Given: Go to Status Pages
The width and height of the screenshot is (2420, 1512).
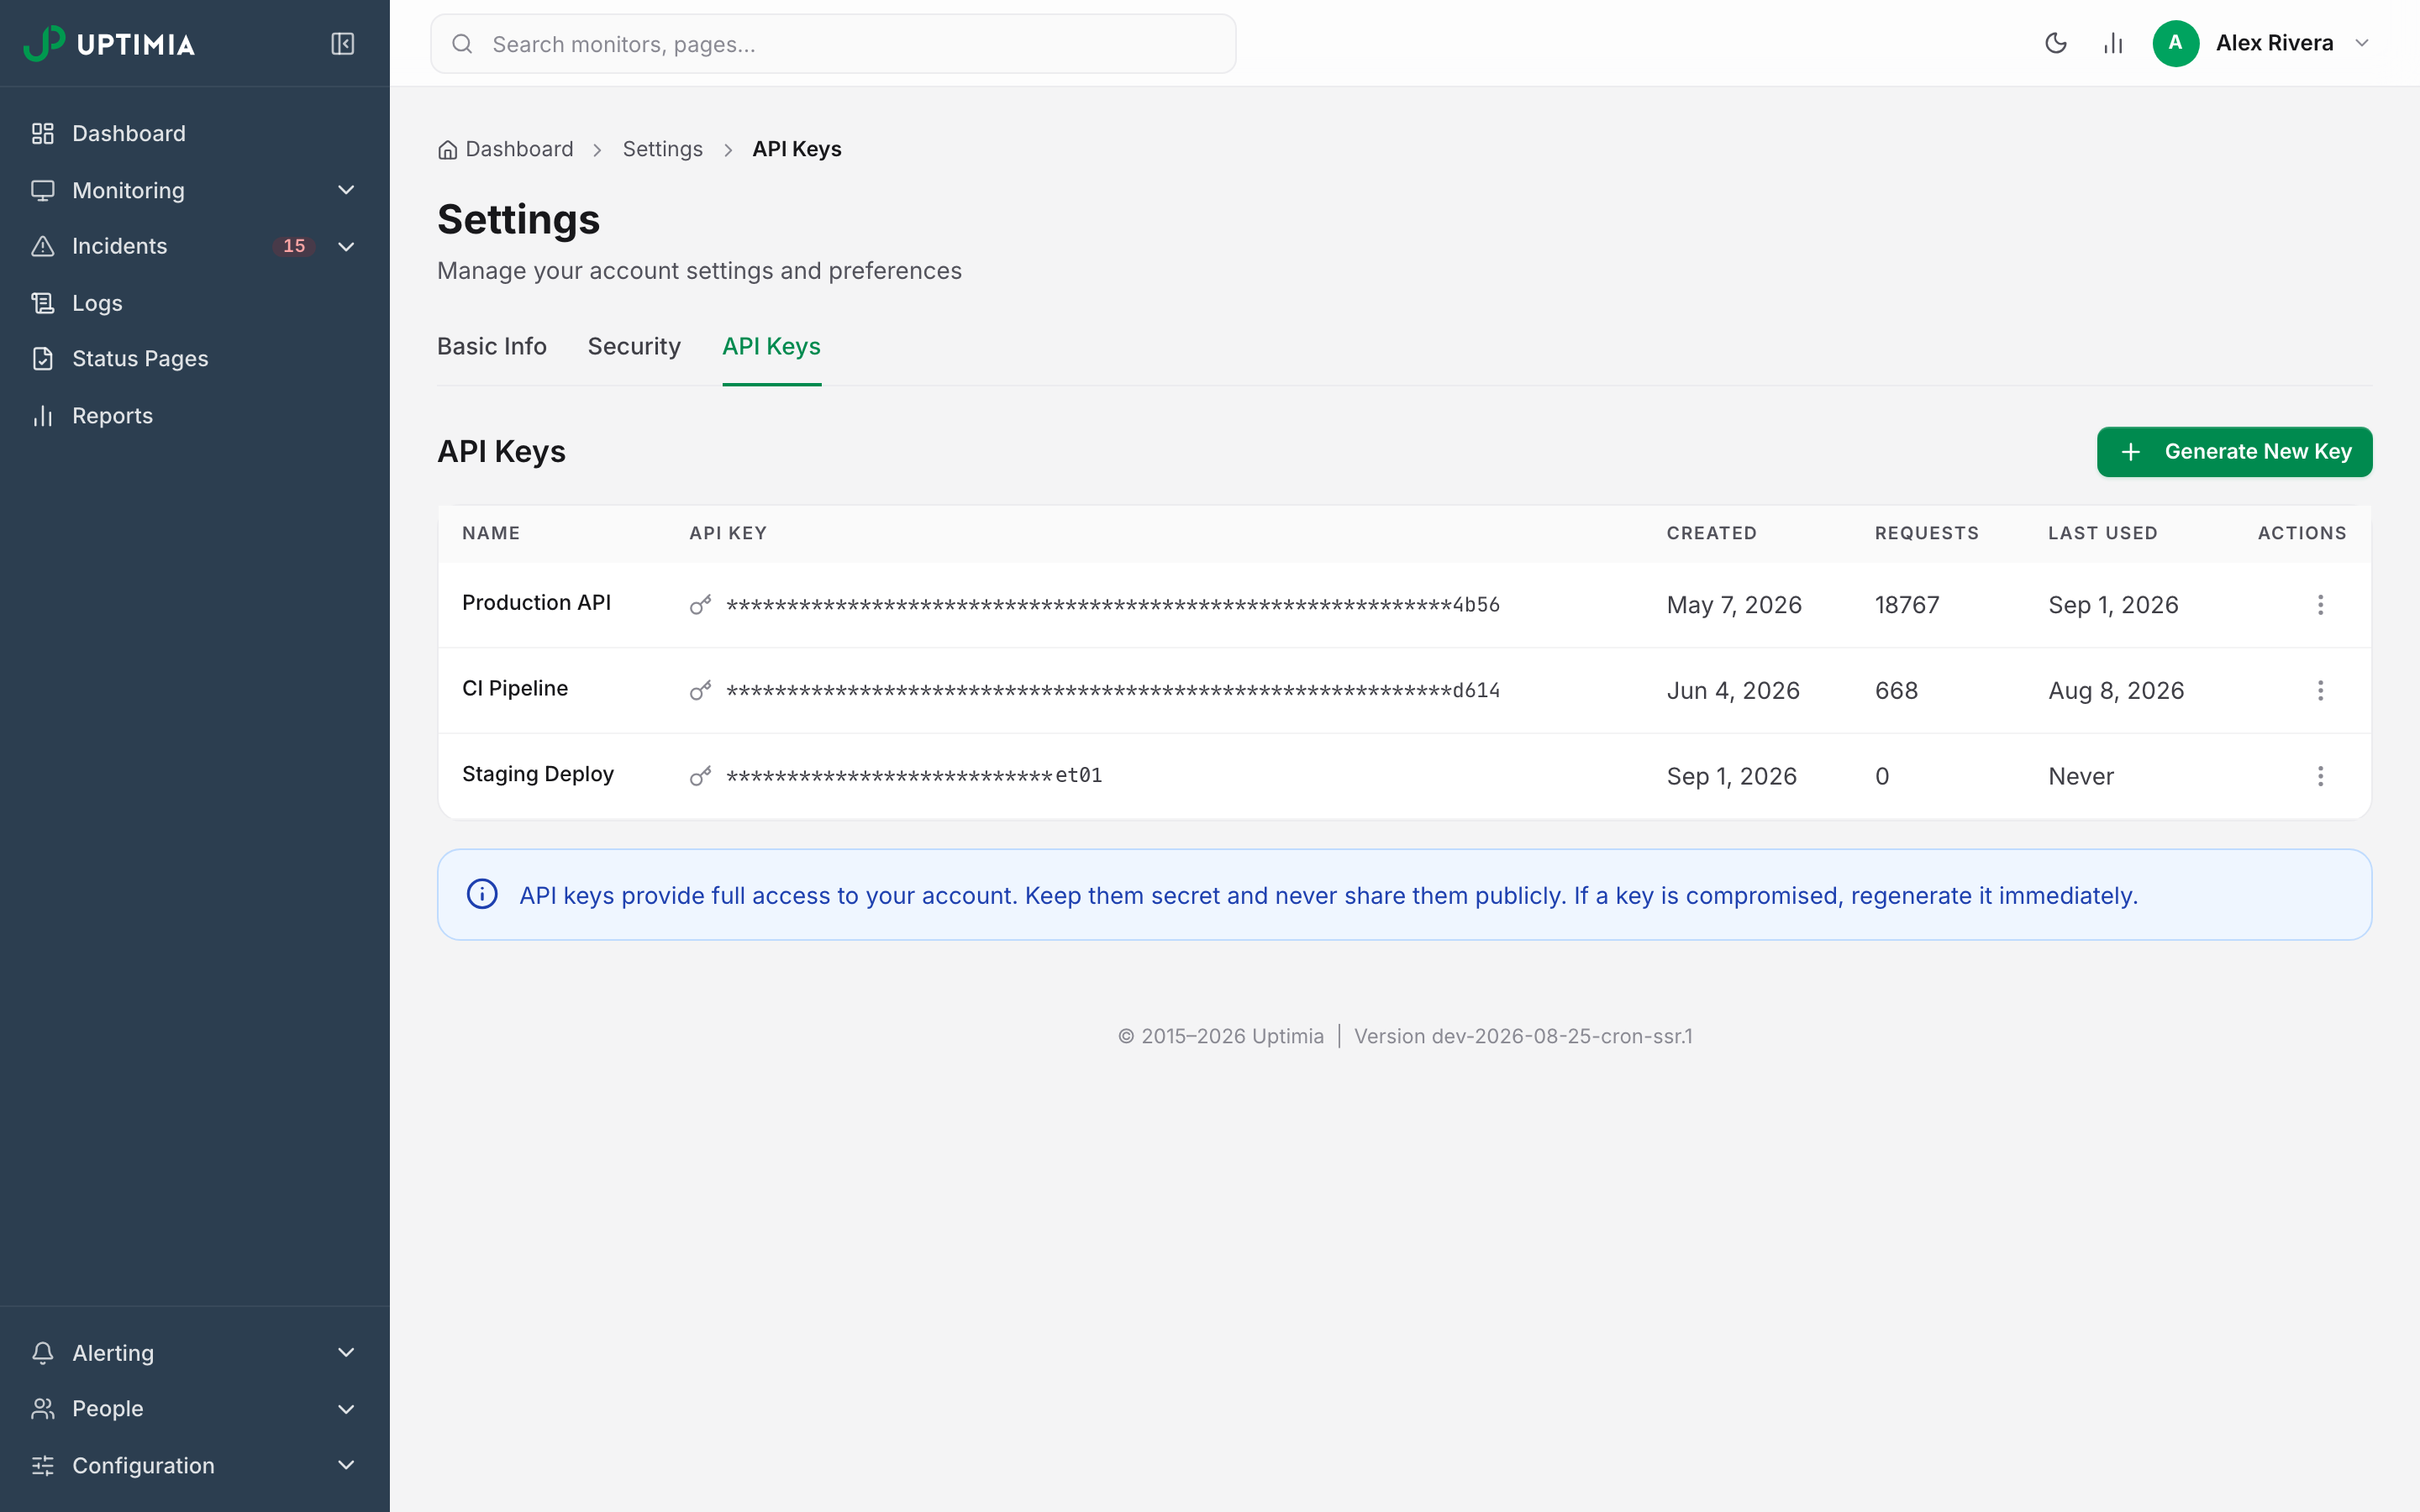Looking at the screenshot, I should click(195, 359).
